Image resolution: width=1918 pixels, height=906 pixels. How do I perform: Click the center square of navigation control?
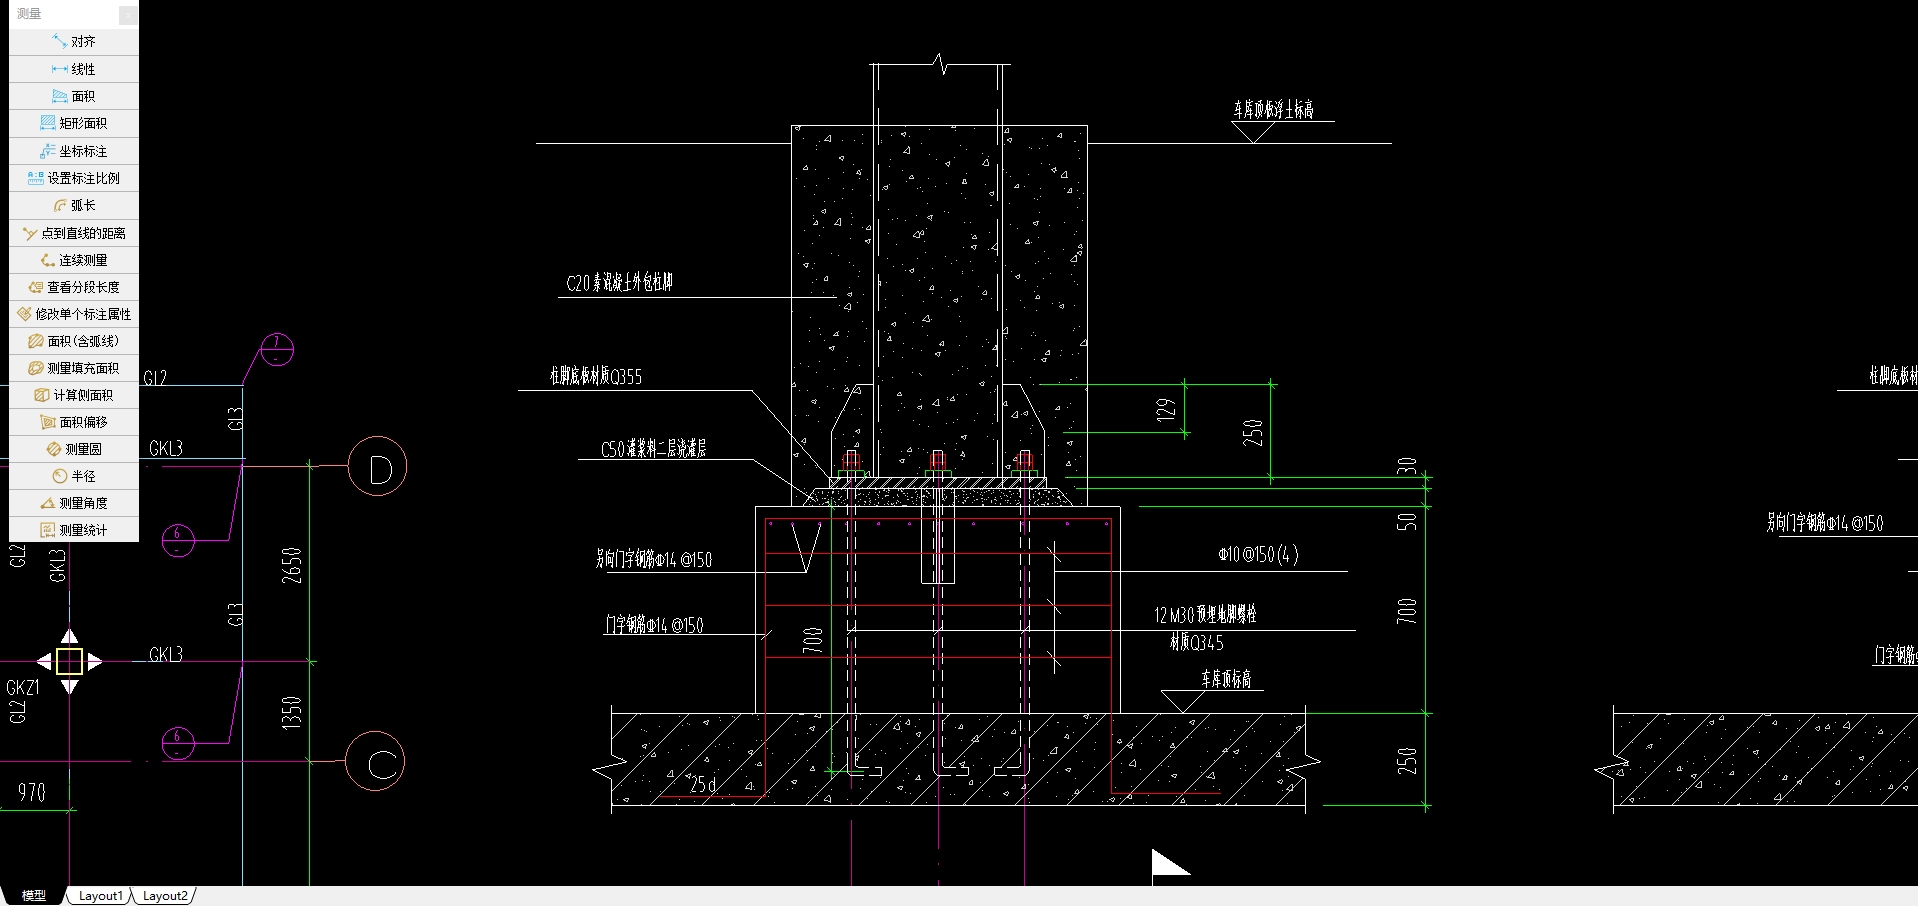pyautogui.click(x=69, y=661)
